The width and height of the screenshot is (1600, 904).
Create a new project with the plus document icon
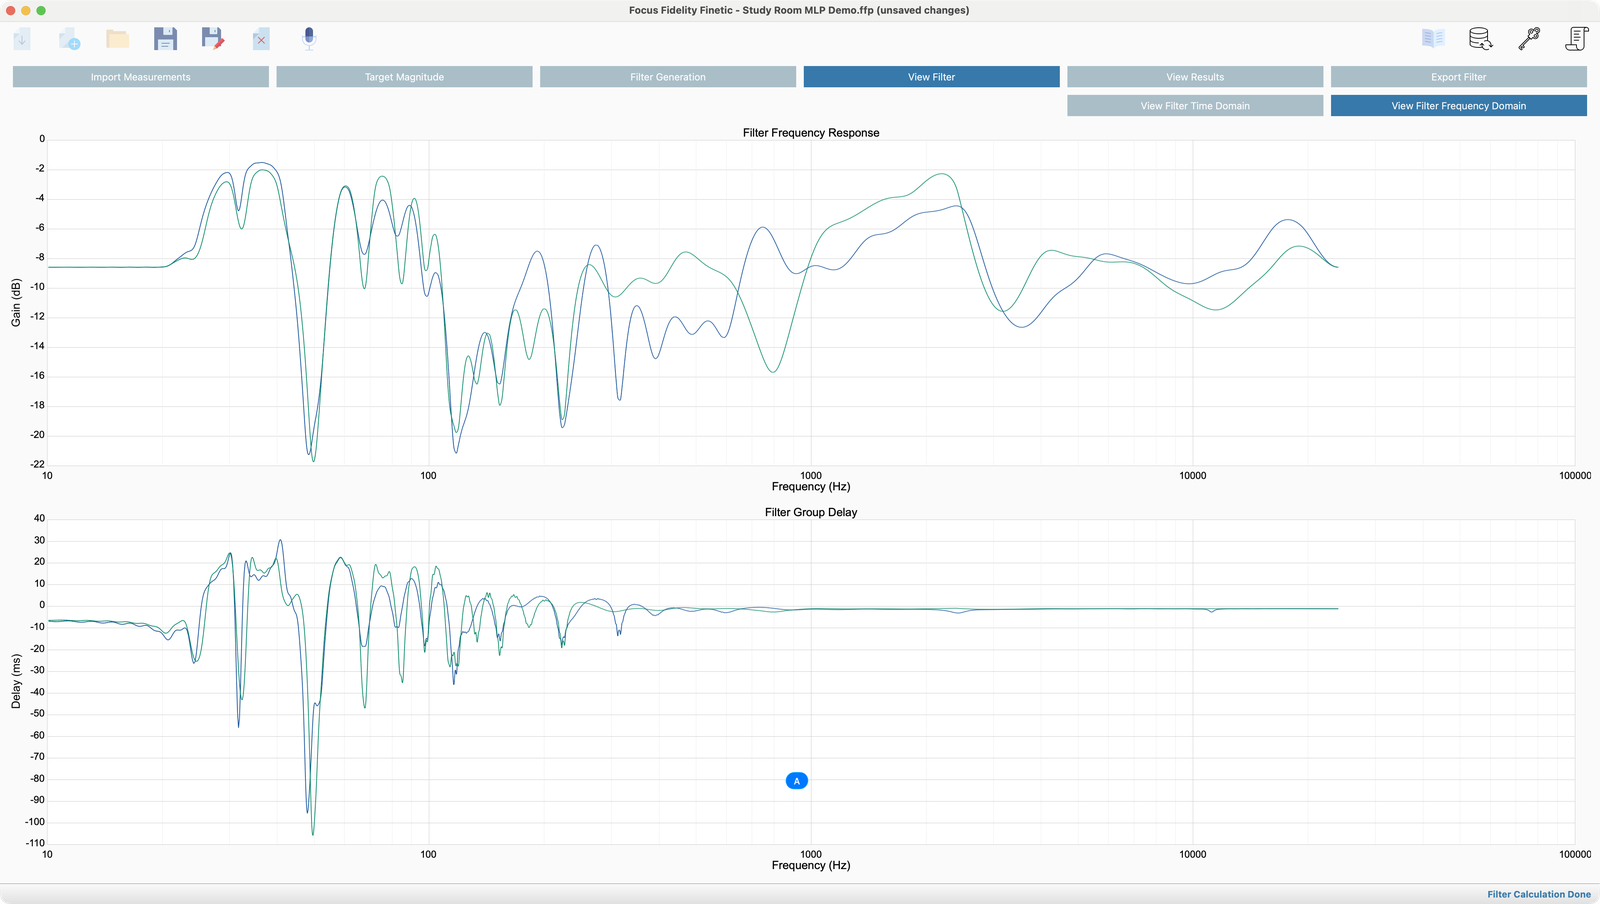click(69, 39)
